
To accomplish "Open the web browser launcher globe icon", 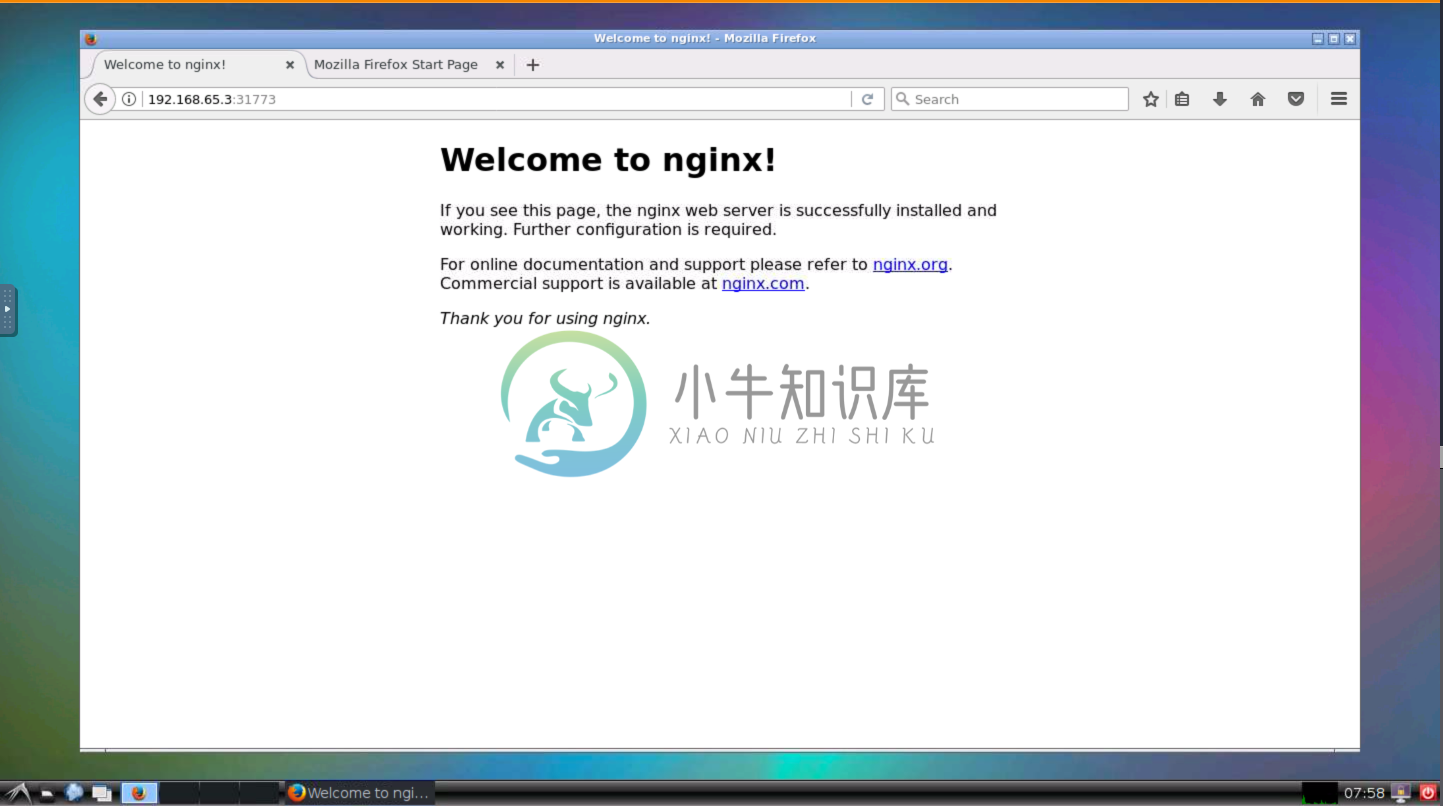I will click(74, 793).
